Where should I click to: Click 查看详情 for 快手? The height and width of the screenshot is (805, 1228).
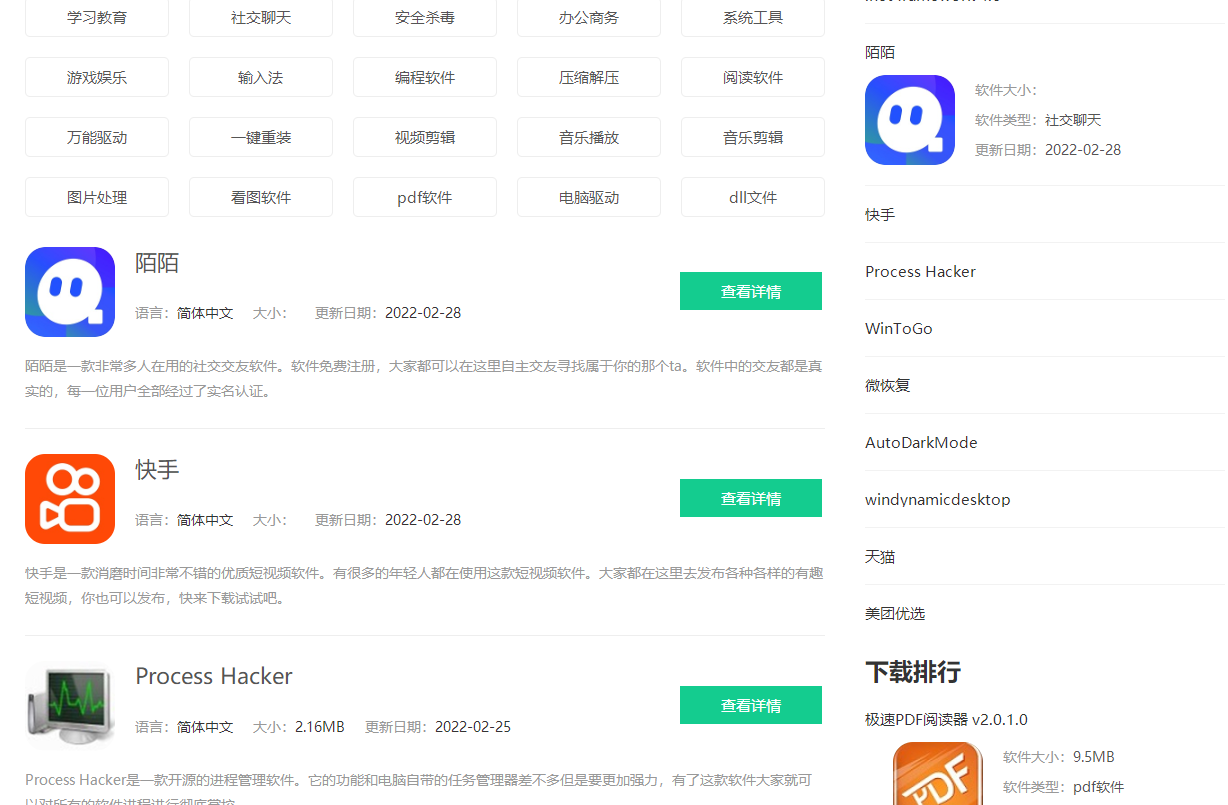[x=750, y=498]
